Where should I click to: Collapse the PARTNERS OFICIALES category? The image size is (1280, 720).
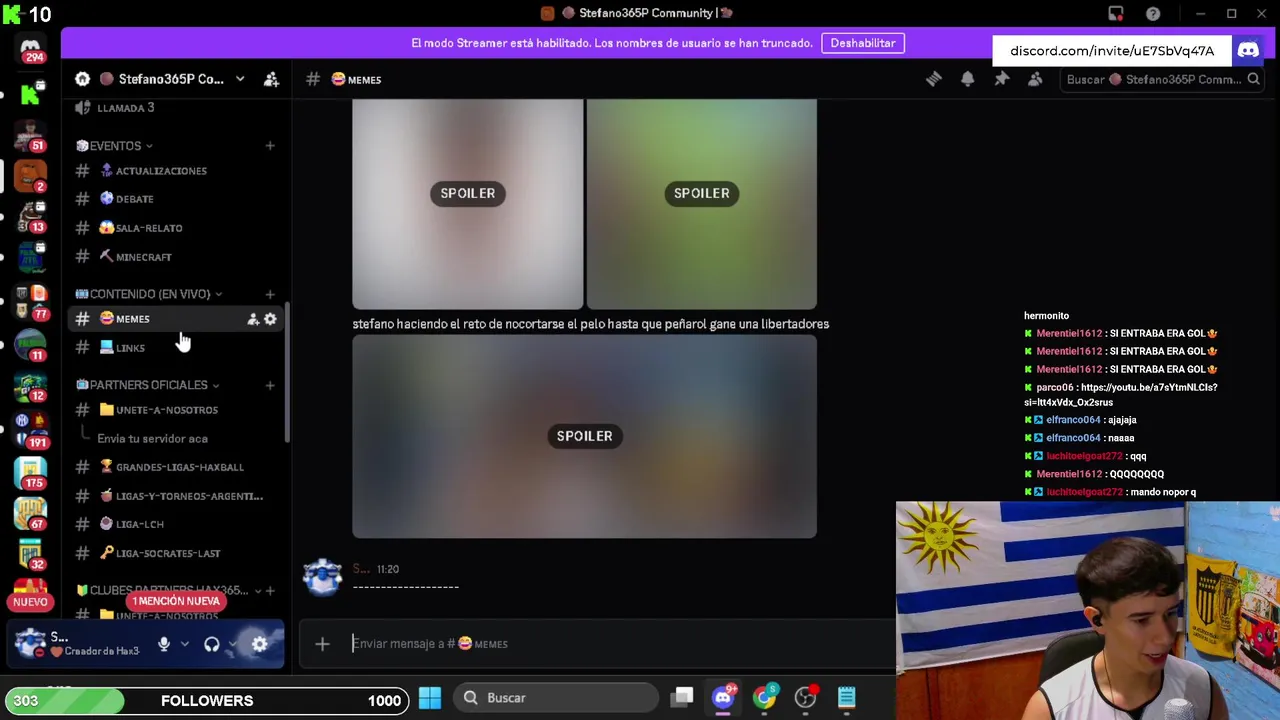click(148, 385)
